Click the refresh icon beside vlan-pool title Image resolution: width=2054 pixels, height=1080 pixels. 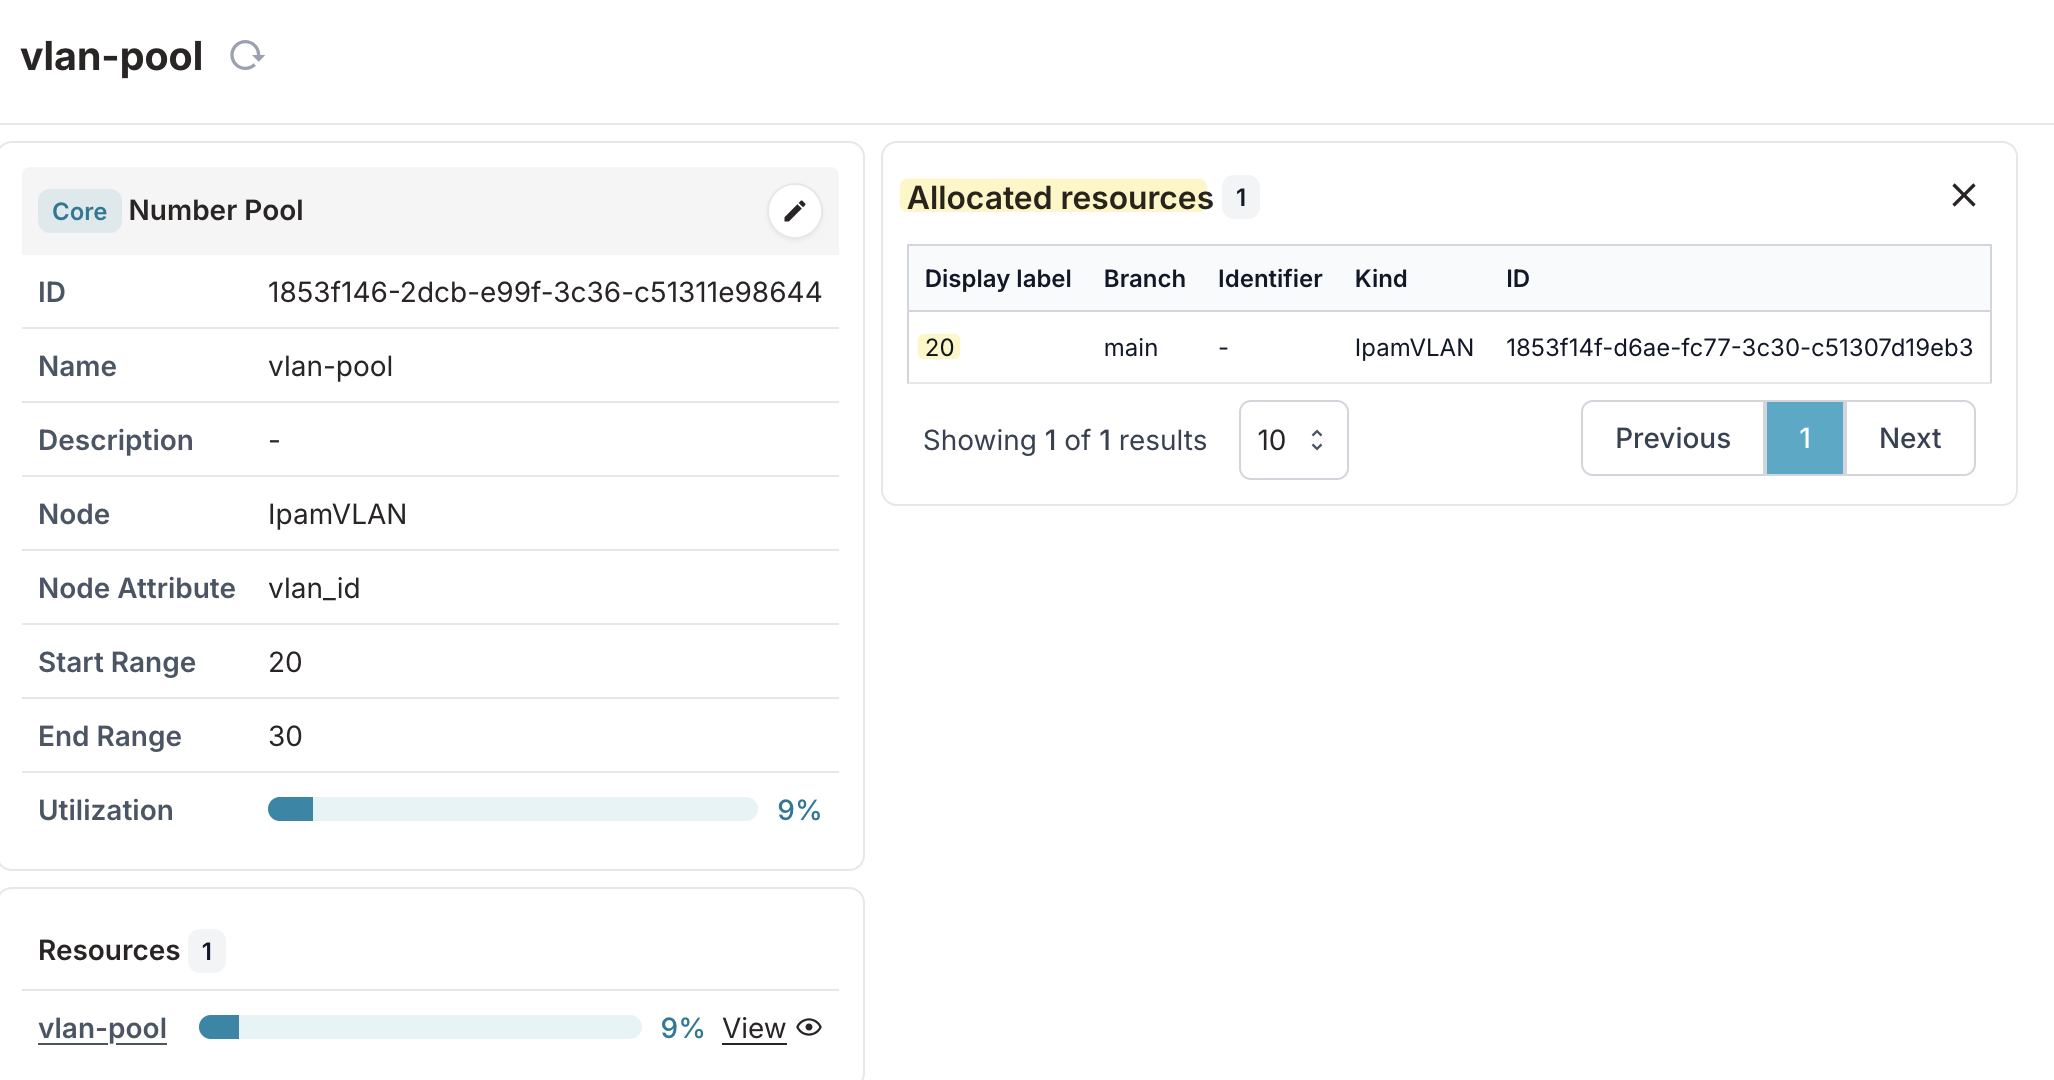[x=246, y=55]
